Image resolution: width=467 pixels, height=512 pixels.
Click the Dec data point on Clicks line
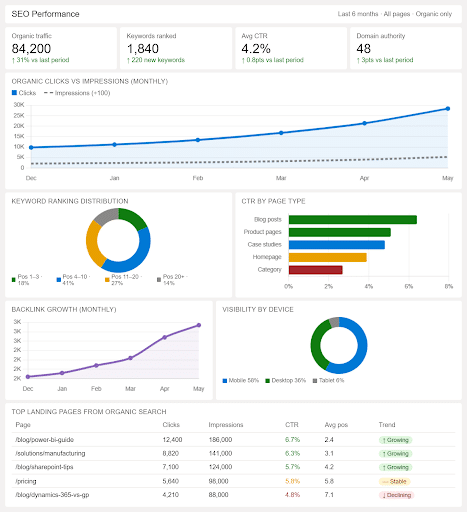point(31,147)
